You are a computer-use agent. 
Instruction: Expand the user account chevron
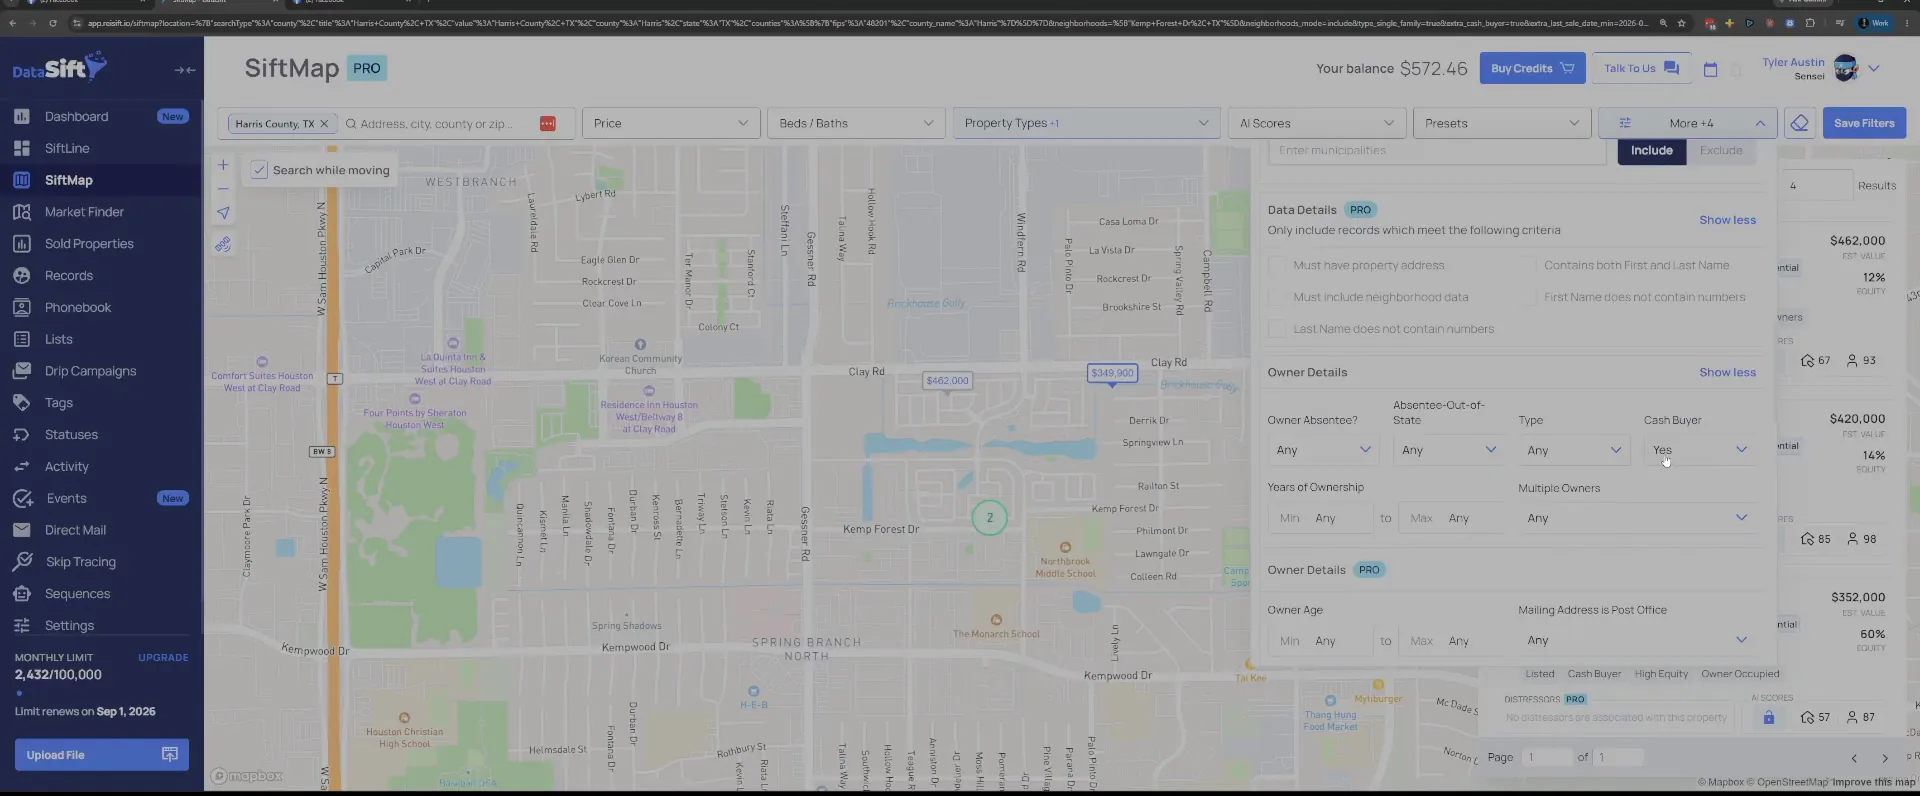1874,69
